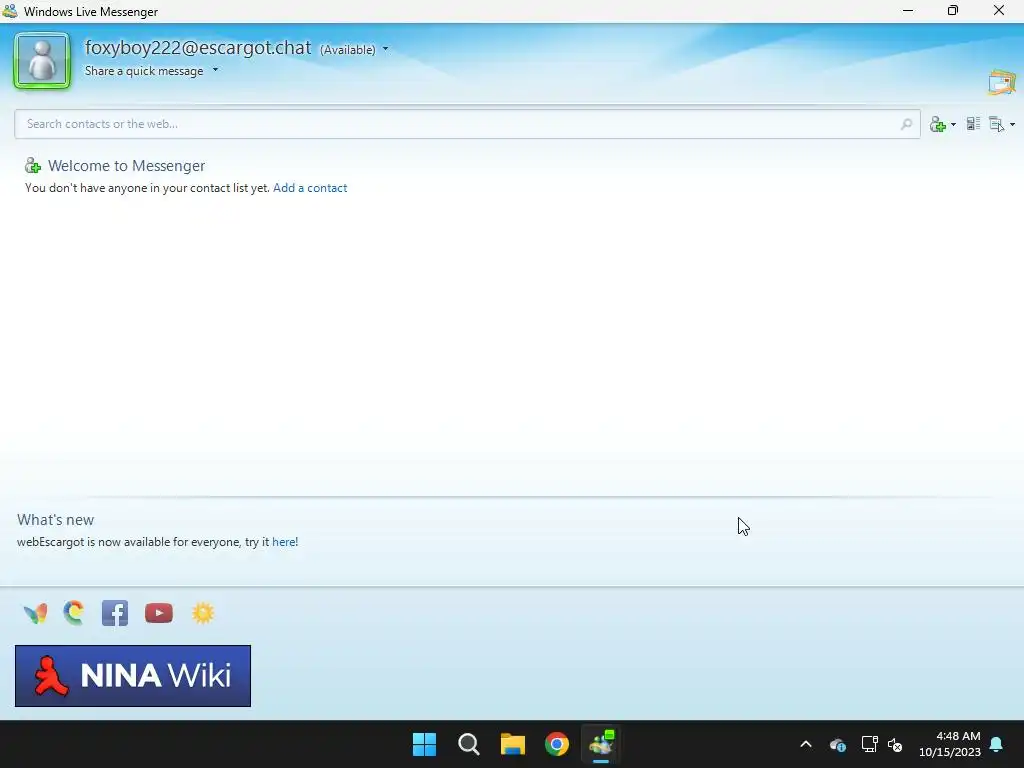Expand the quick message dropdown arrow

216,70
